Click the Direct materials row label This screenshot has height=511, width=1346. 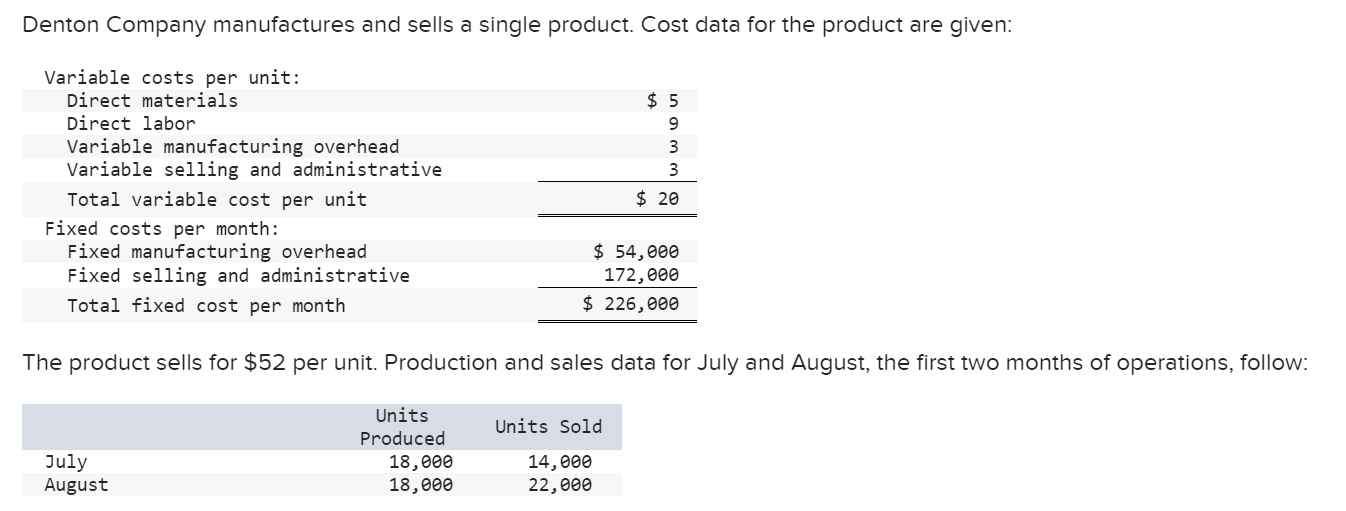[152, 100]
